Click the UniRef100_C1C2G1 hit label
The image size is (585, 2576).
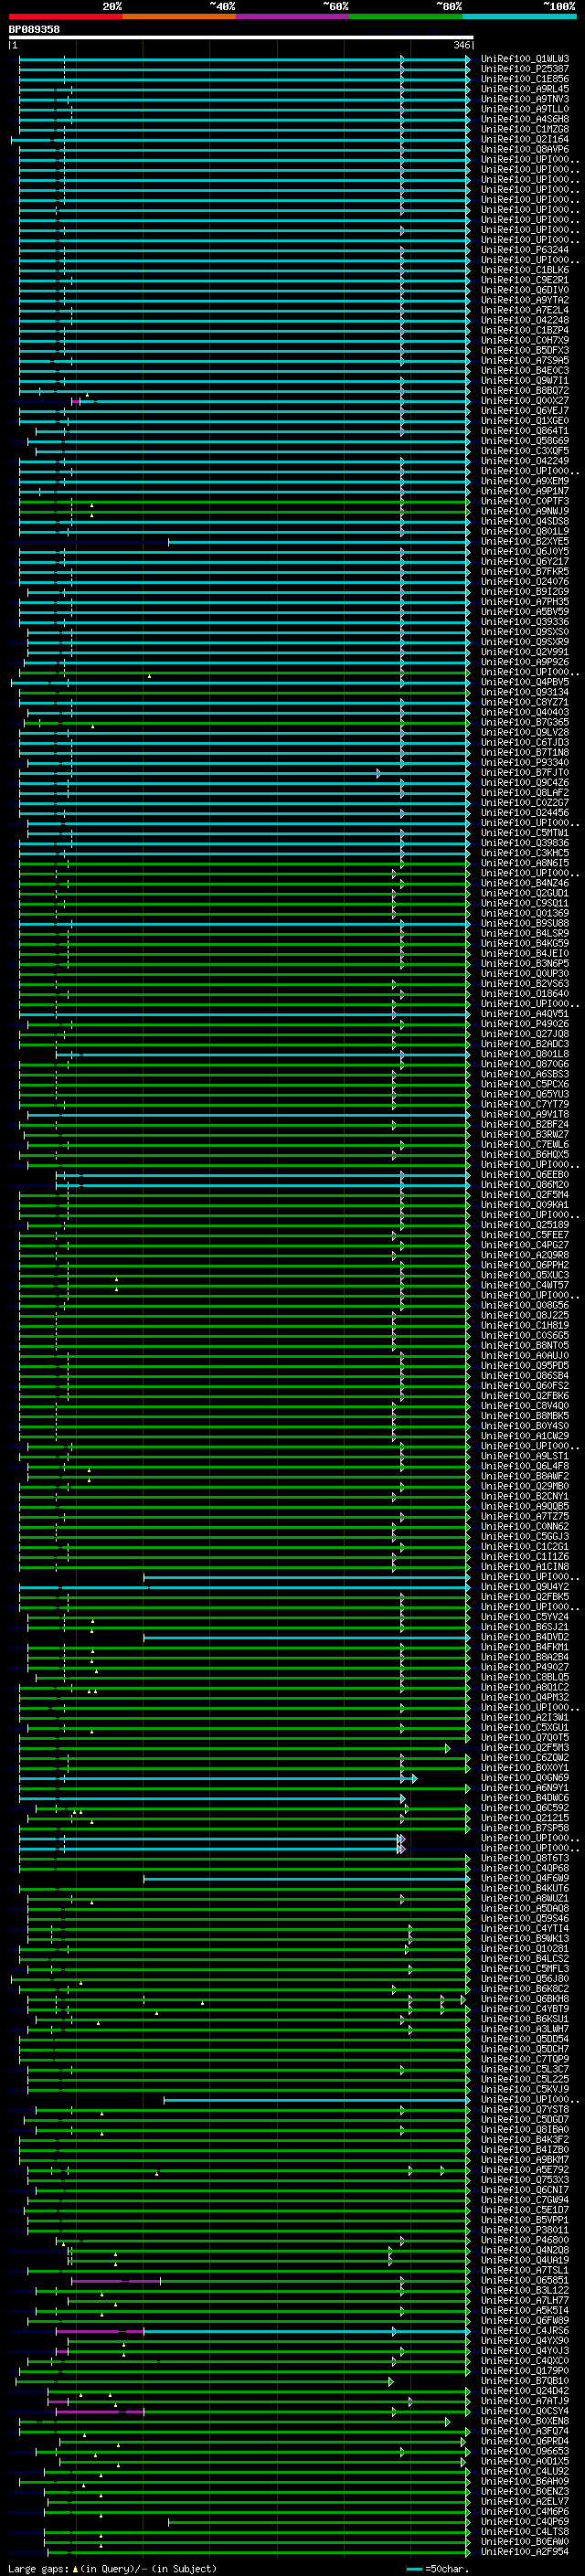pos(525,1546)
